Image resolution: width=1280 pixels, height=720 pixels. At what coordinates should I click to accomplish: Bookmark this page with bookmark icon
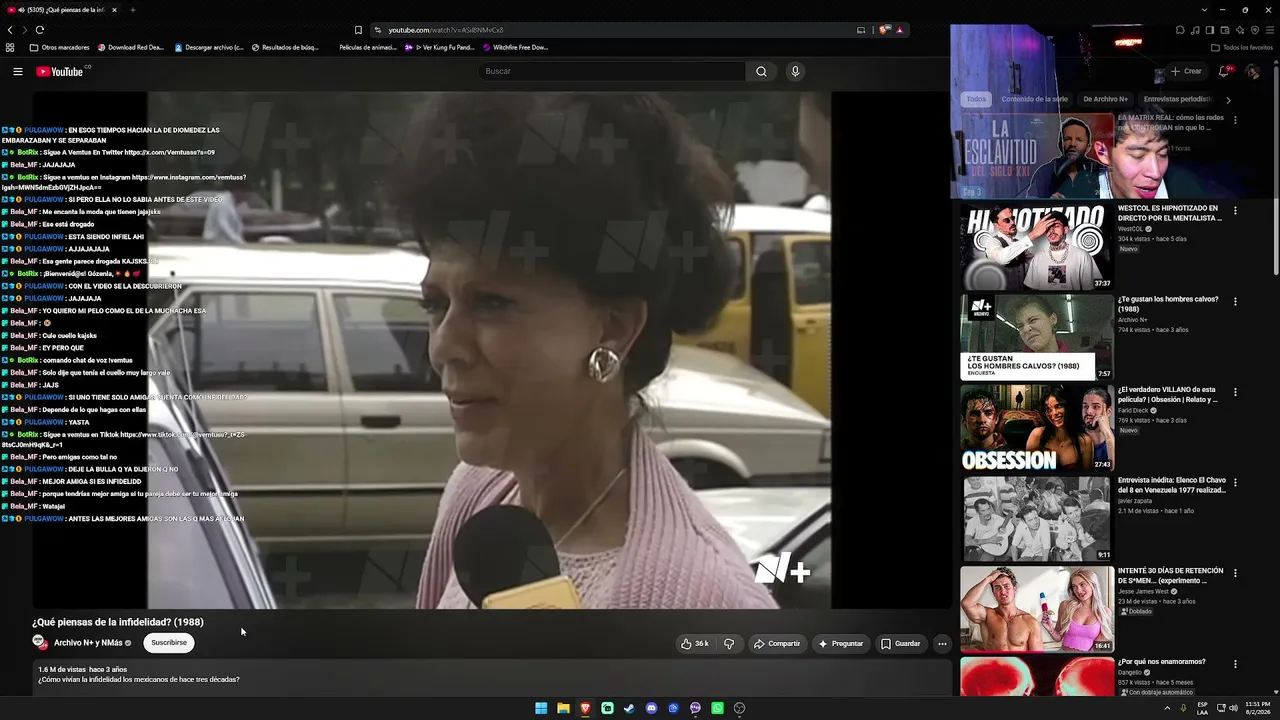358,30
